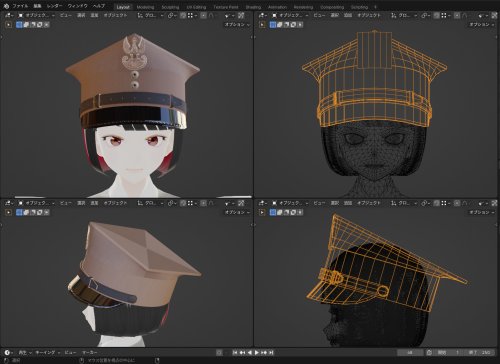This screenshot has width=500, height=364.
Task: Open the 編集 menu
Action: coord(37,6)
